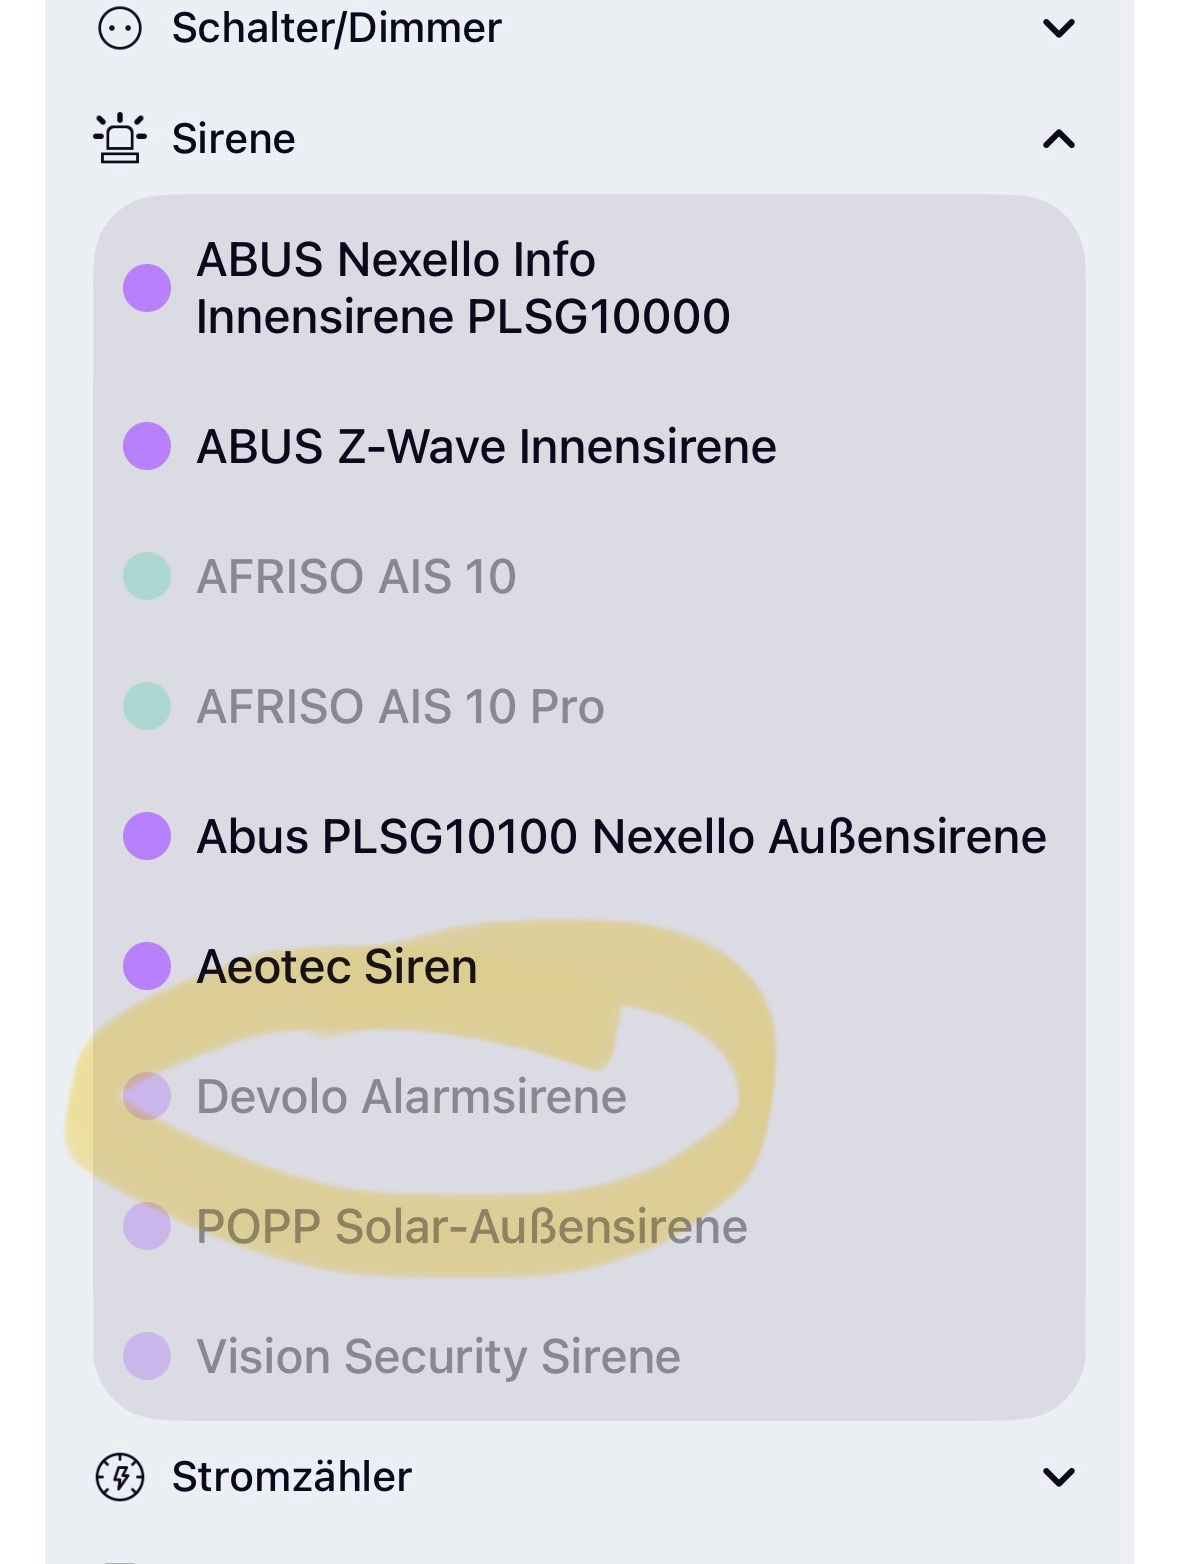Collapse the Sirene section chevron

click(1059, 139)
